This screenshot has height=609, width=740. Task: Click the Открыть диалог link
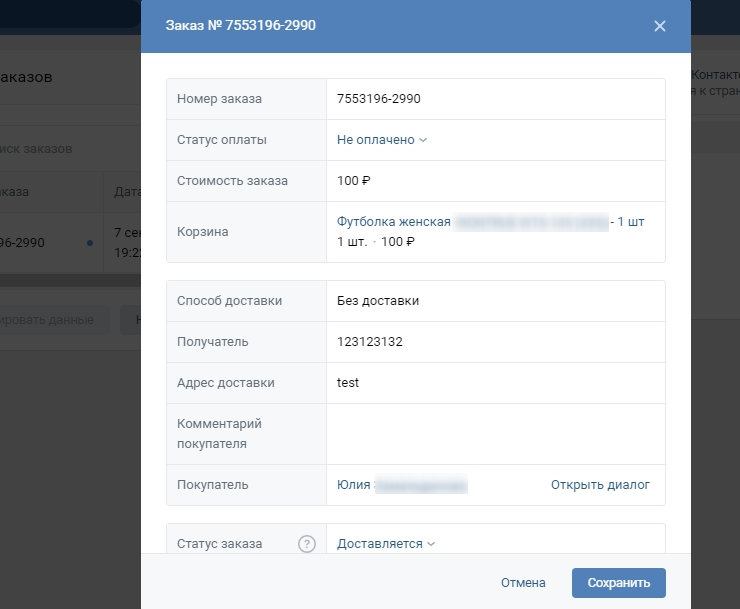[600, 485]
